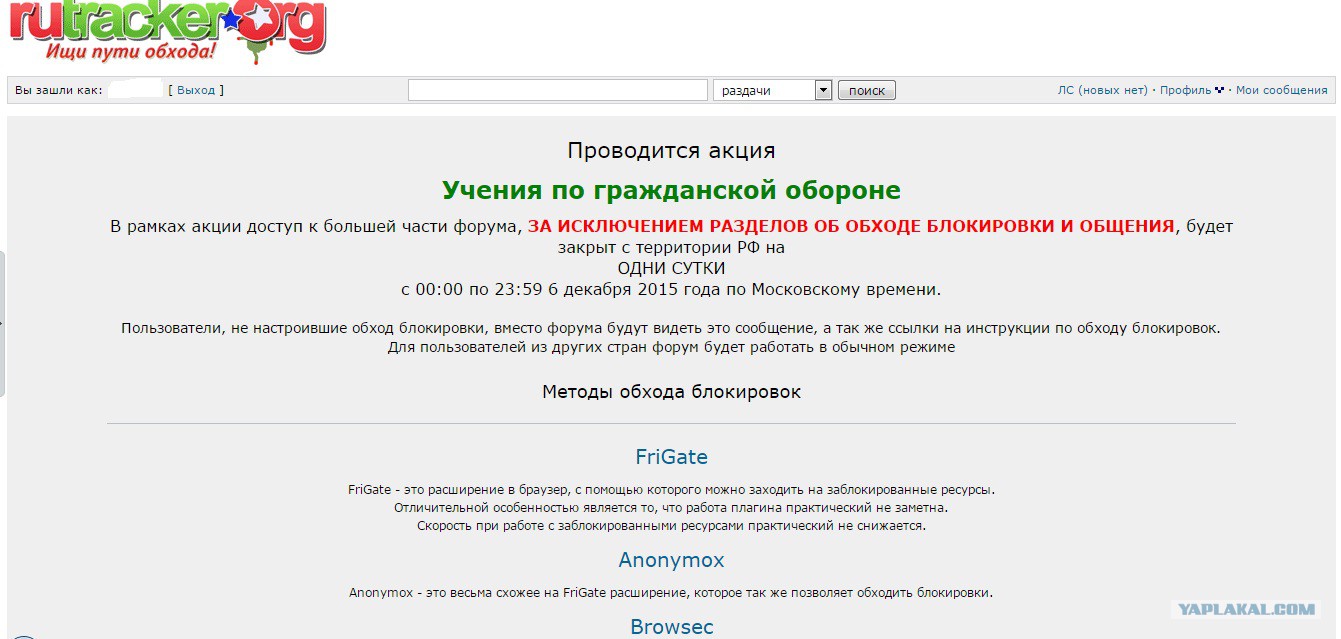Click the ОДНИ СУТКИ text
This screenshot has width=1341, height=639.
[x=672, y=268]
